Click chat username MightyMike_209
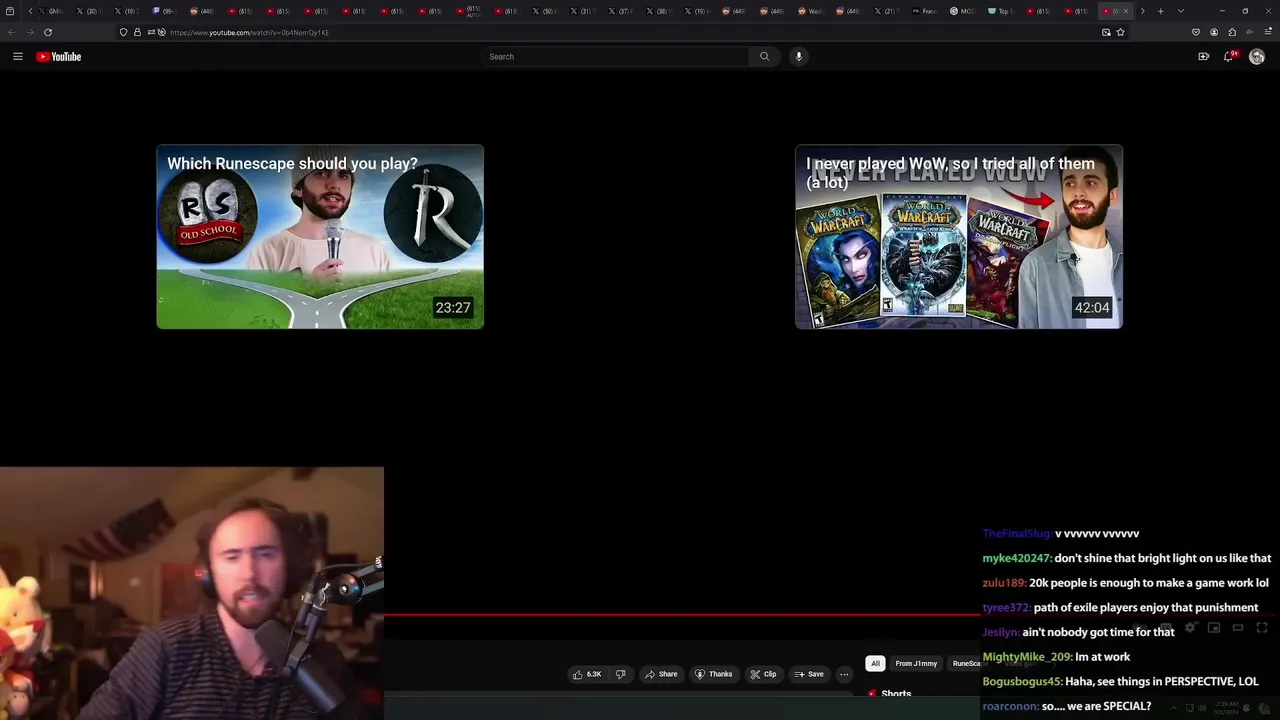The height and width of the screenshot is (720, 1280). click(x=1027, y=657)
